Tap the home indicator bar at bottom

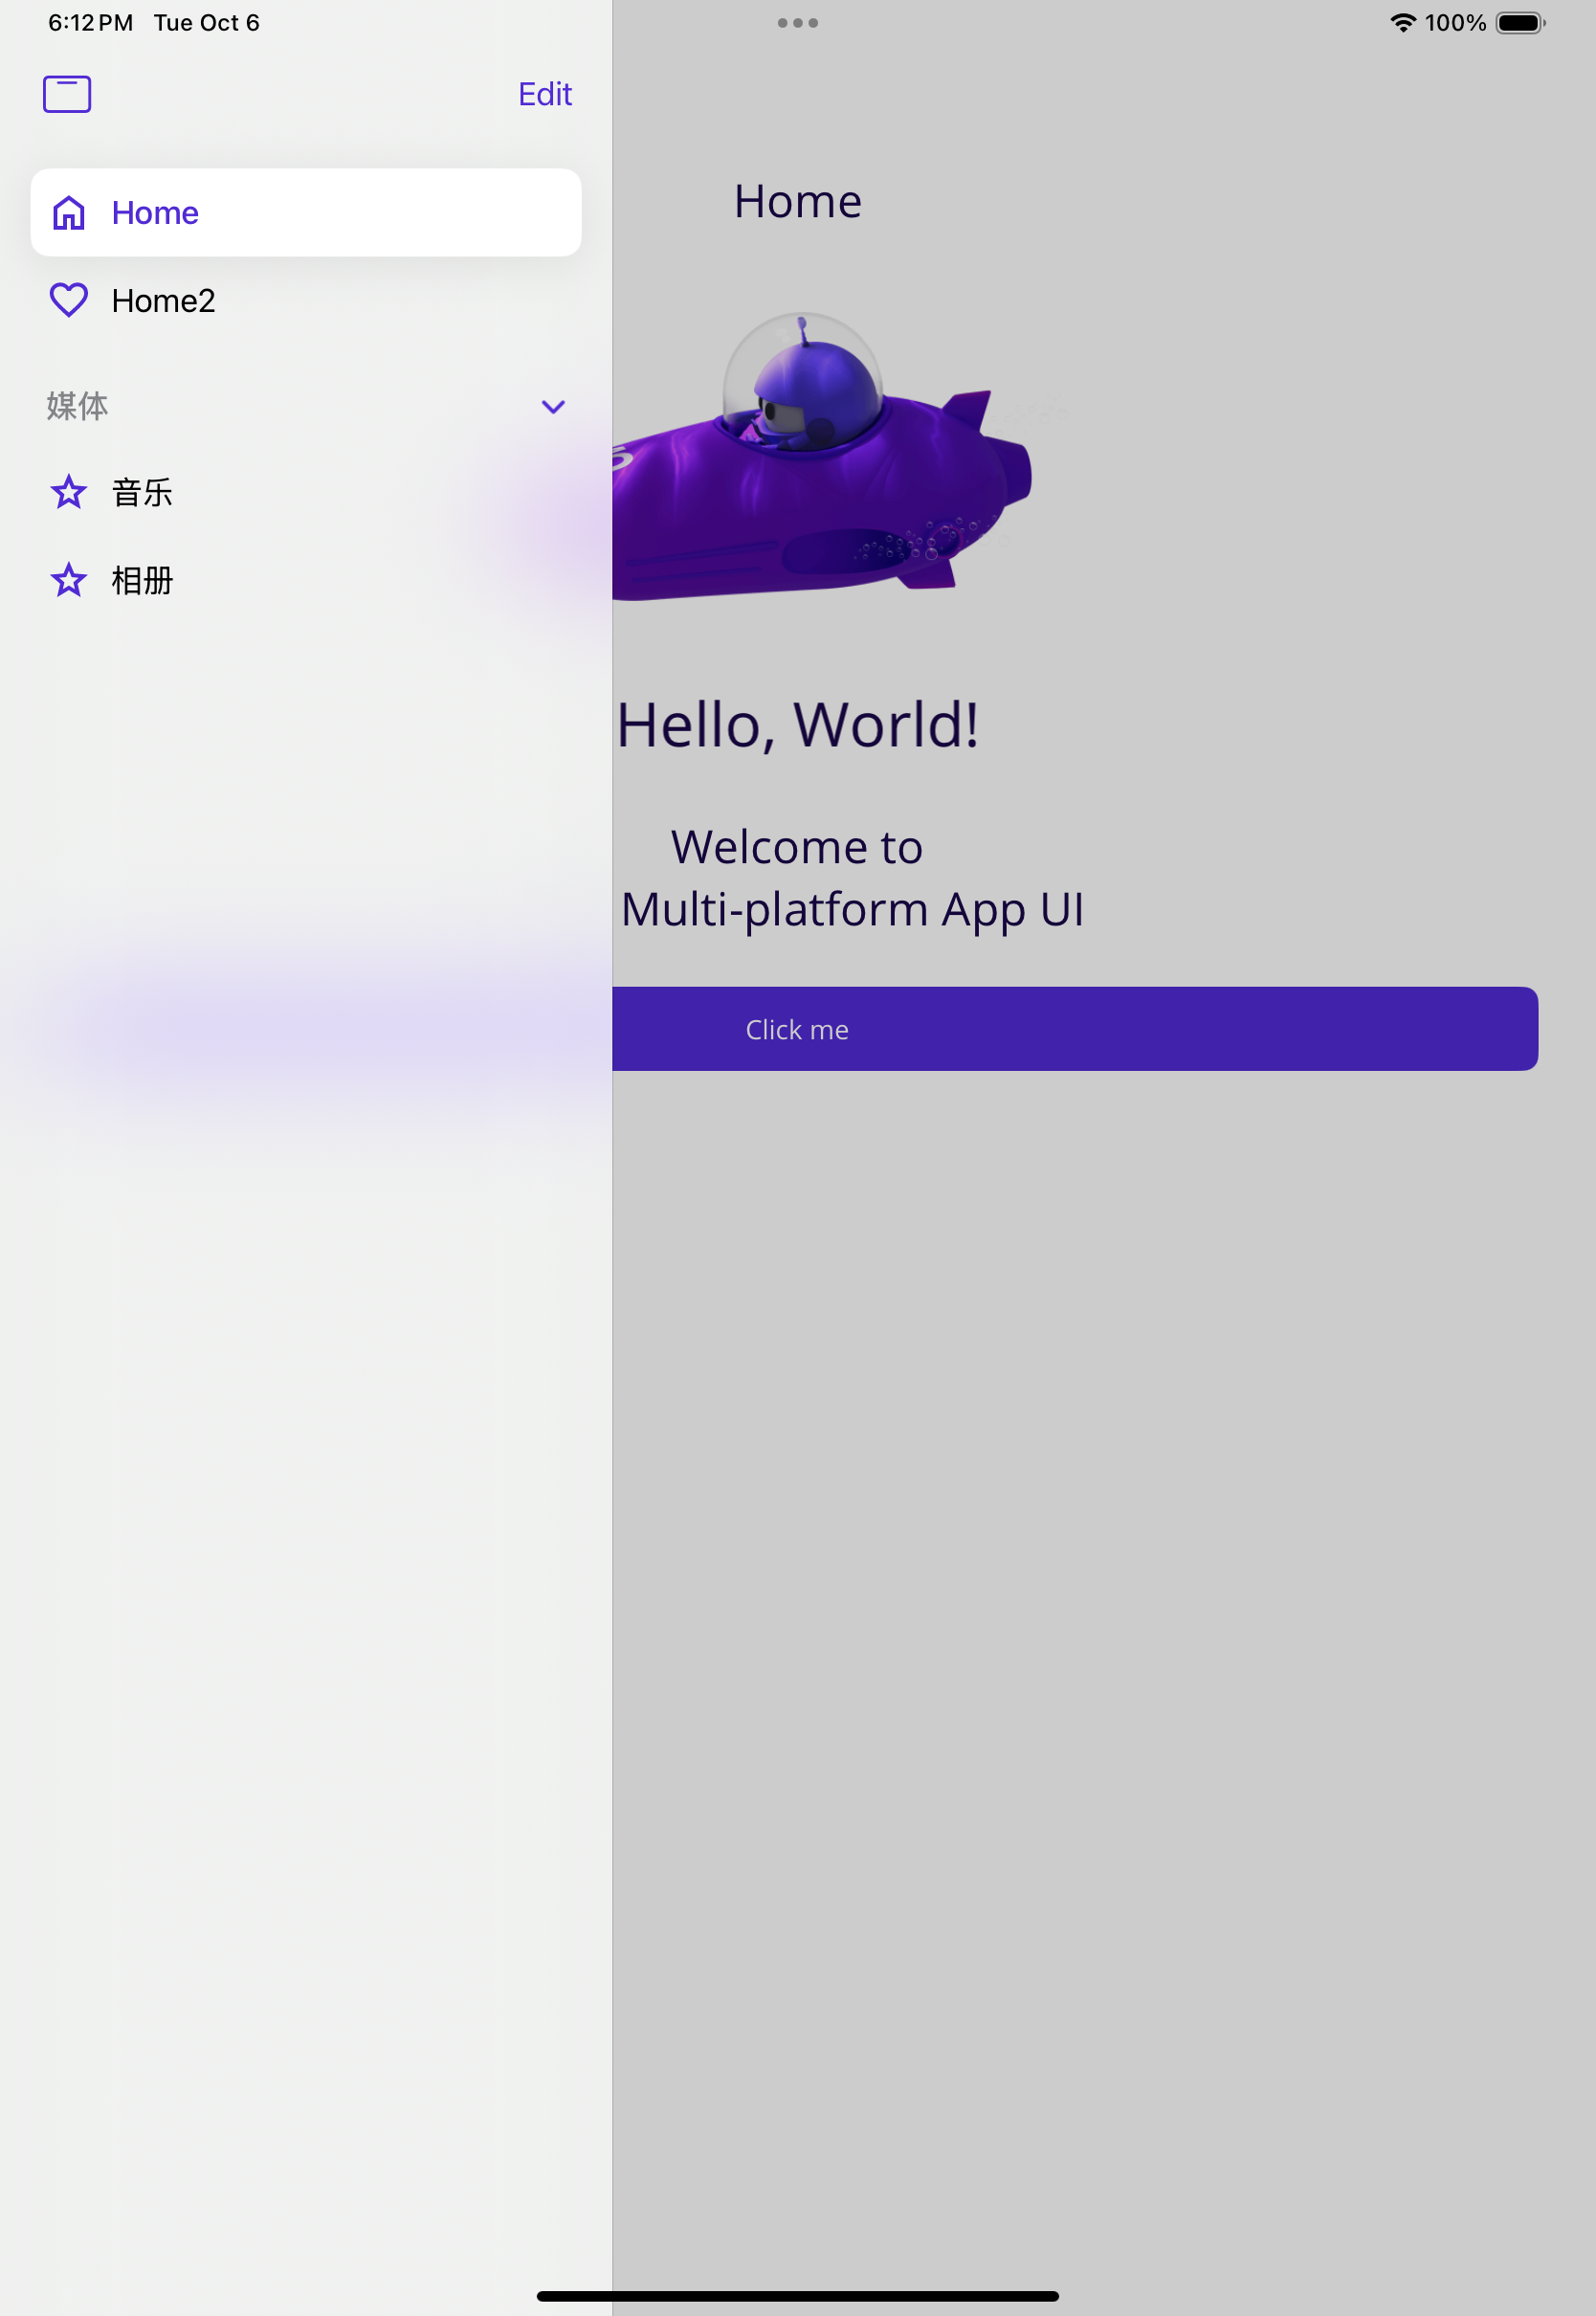(x=798, y=2296)
